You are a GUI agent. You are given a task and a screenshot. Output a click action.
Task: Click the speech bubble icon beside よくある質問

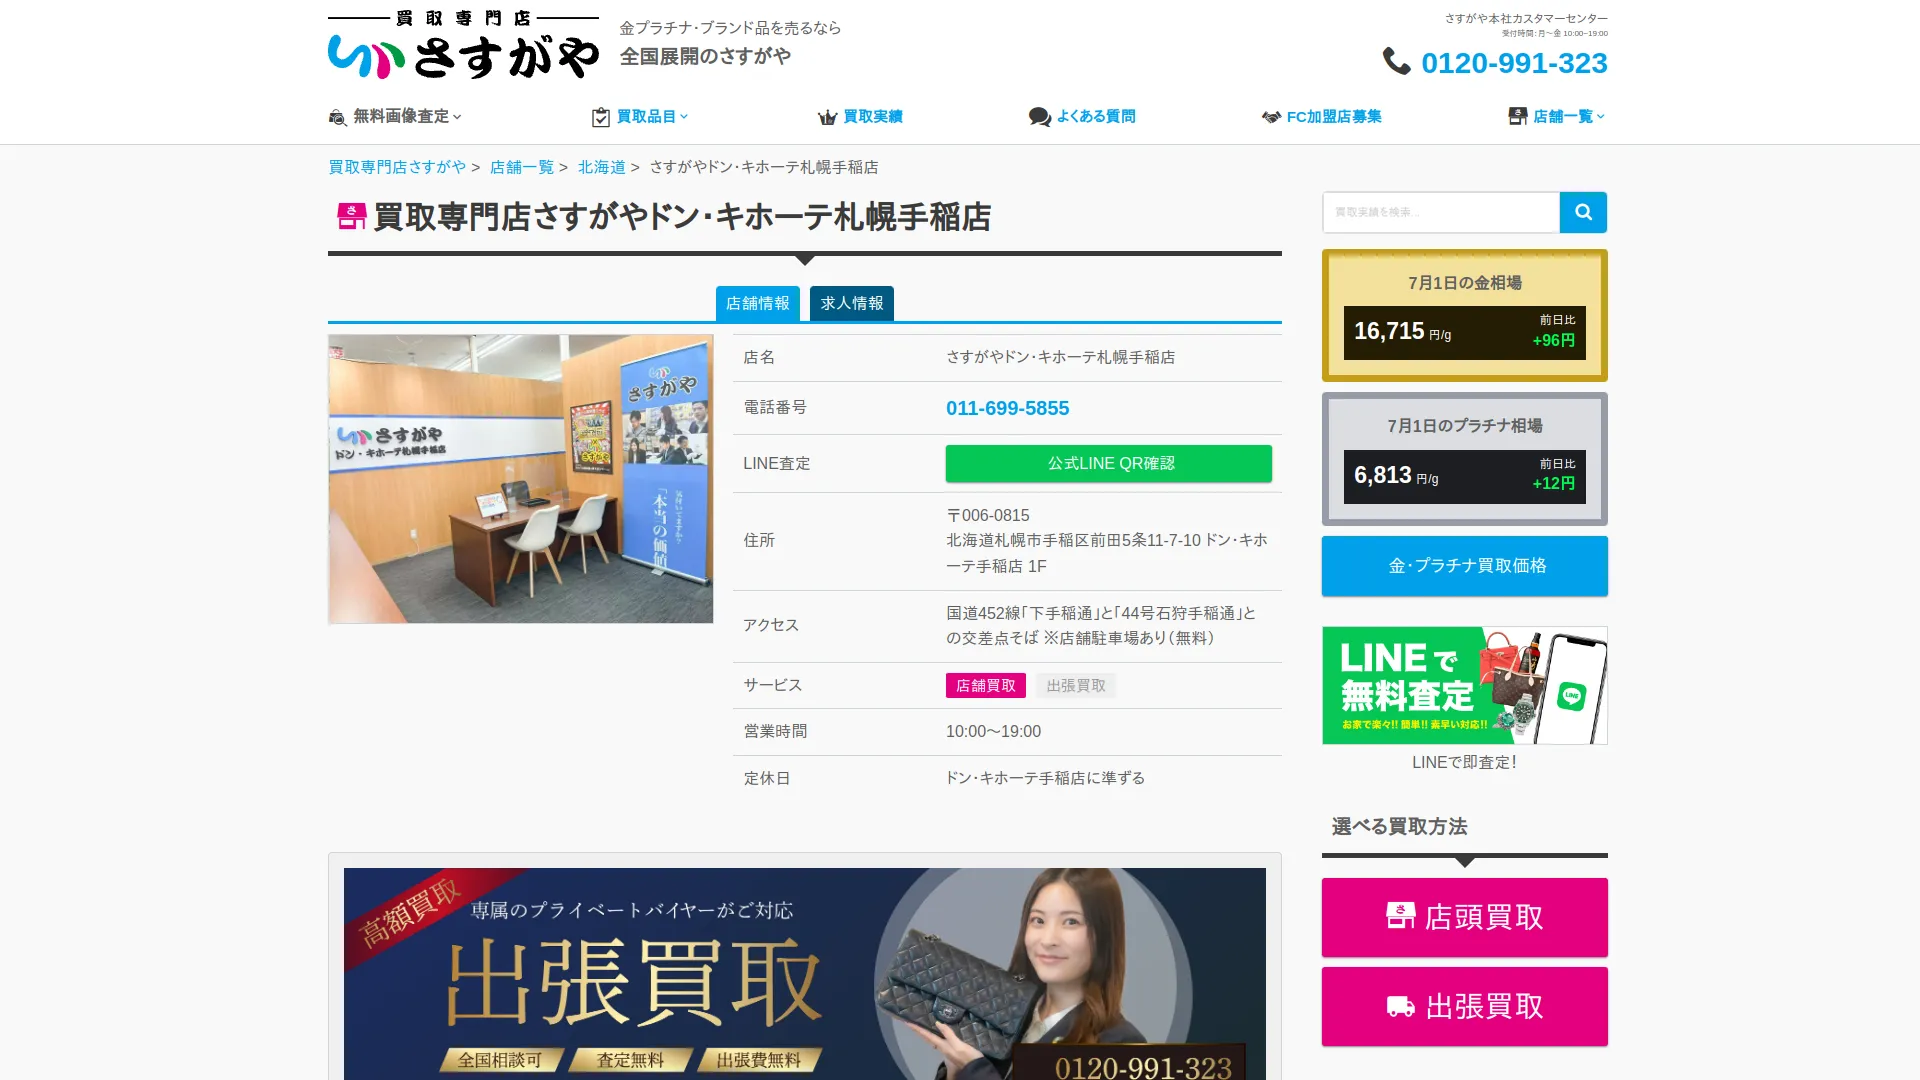1039,117
